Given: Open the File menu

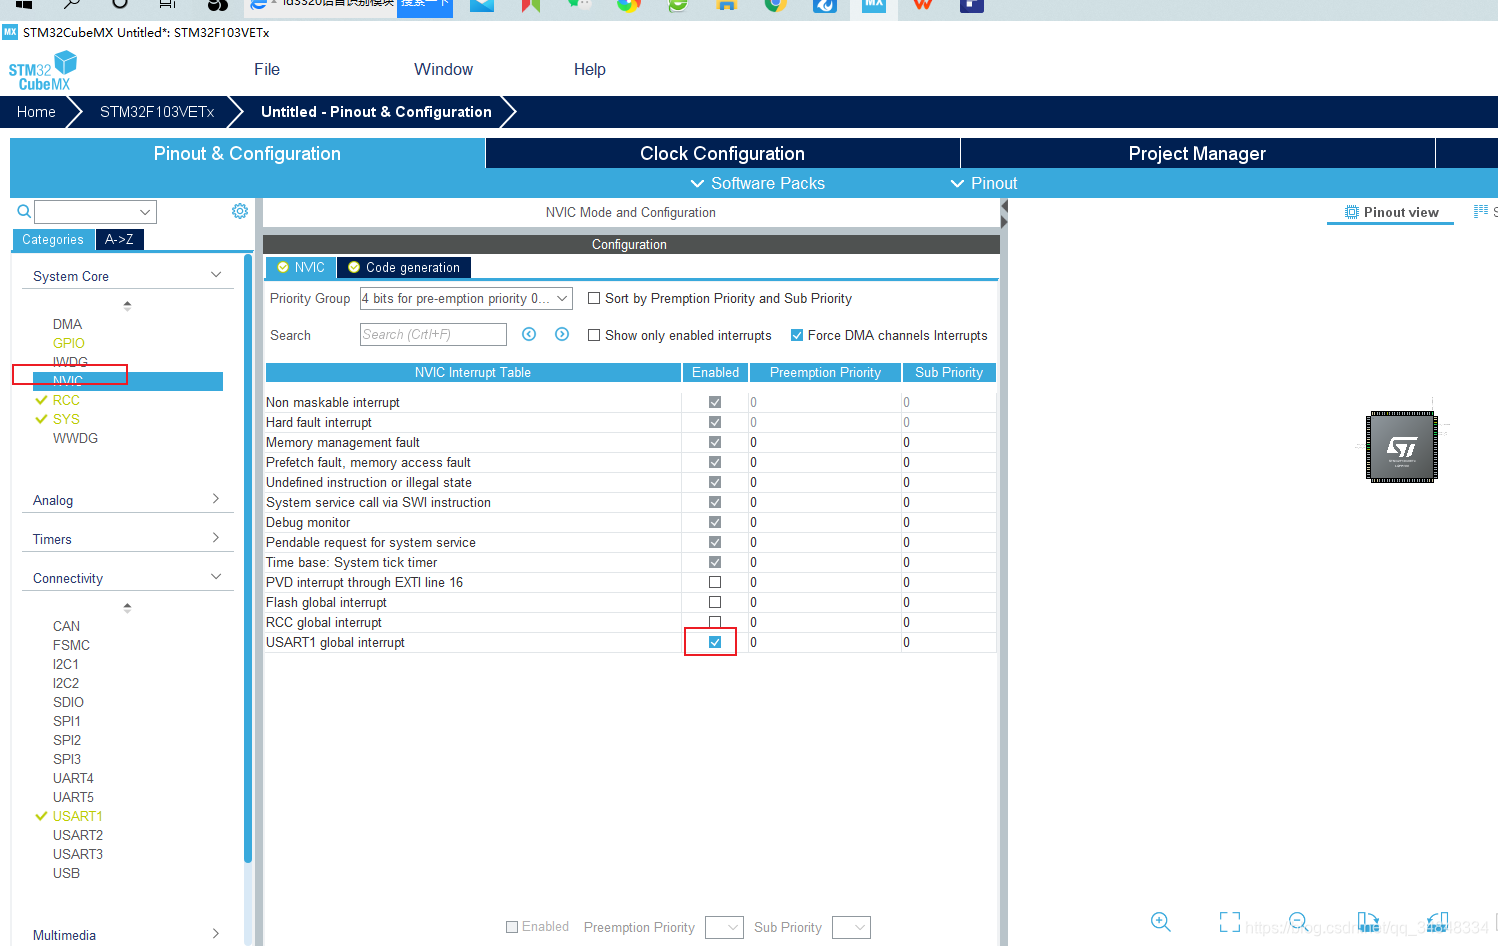Looking at the screenshot, I should [x=267, y=69].
